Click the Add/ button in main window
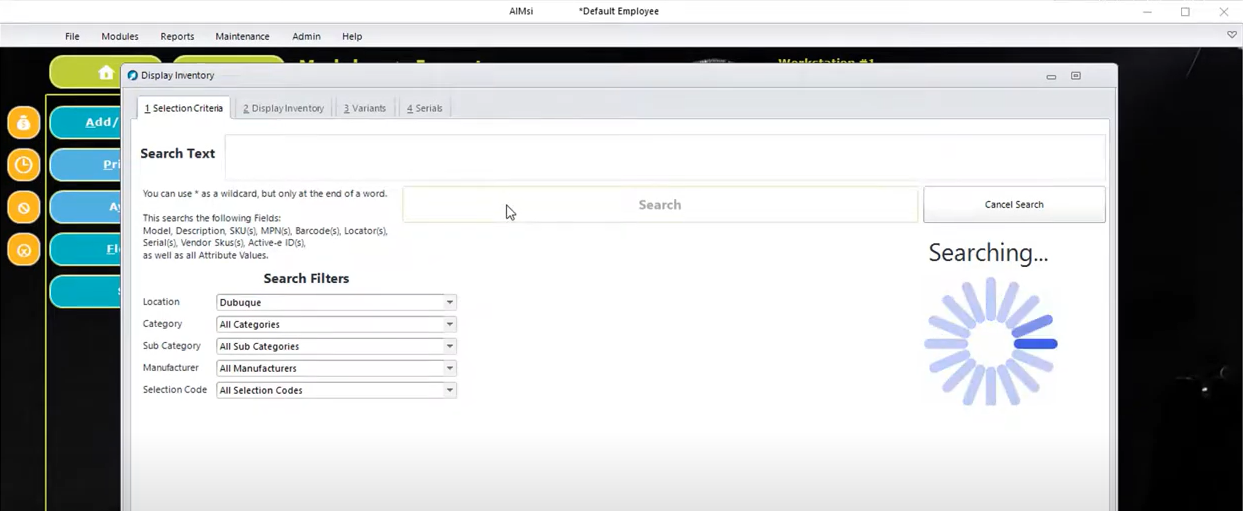Viewport: 1243px width, 511px height. (85, 122)
